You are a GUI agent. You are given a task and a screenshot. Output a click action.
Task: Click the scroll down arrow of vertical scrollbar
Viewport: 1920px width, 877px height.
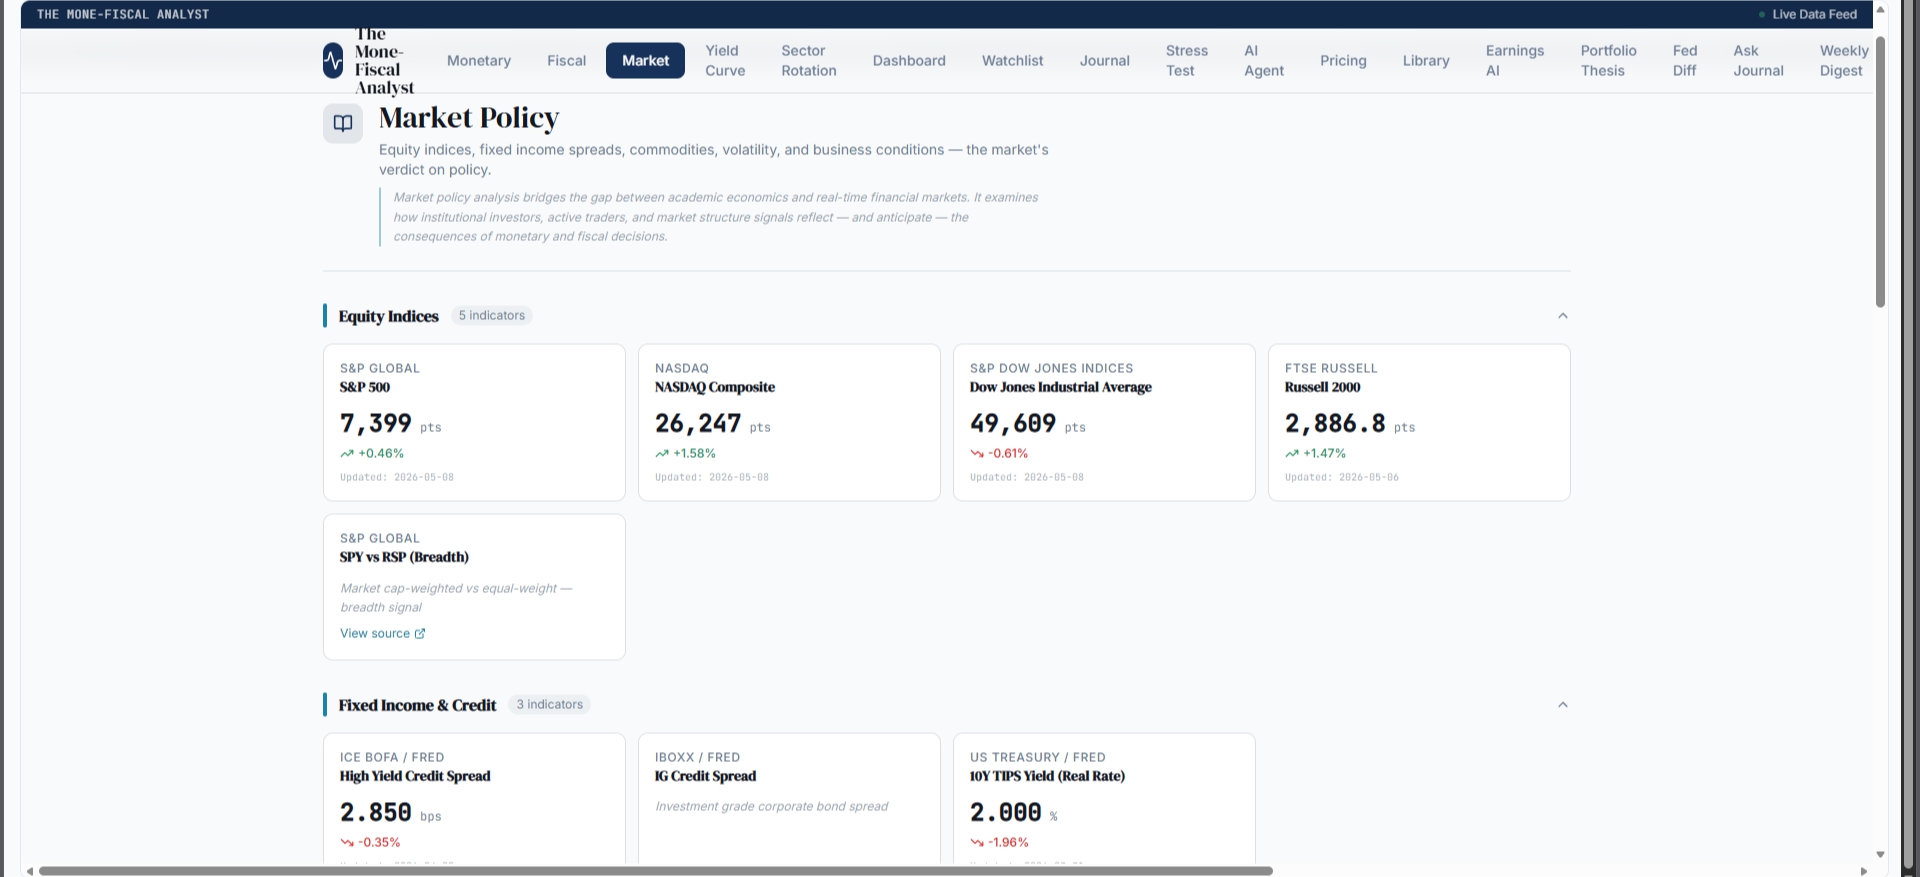1880,855
